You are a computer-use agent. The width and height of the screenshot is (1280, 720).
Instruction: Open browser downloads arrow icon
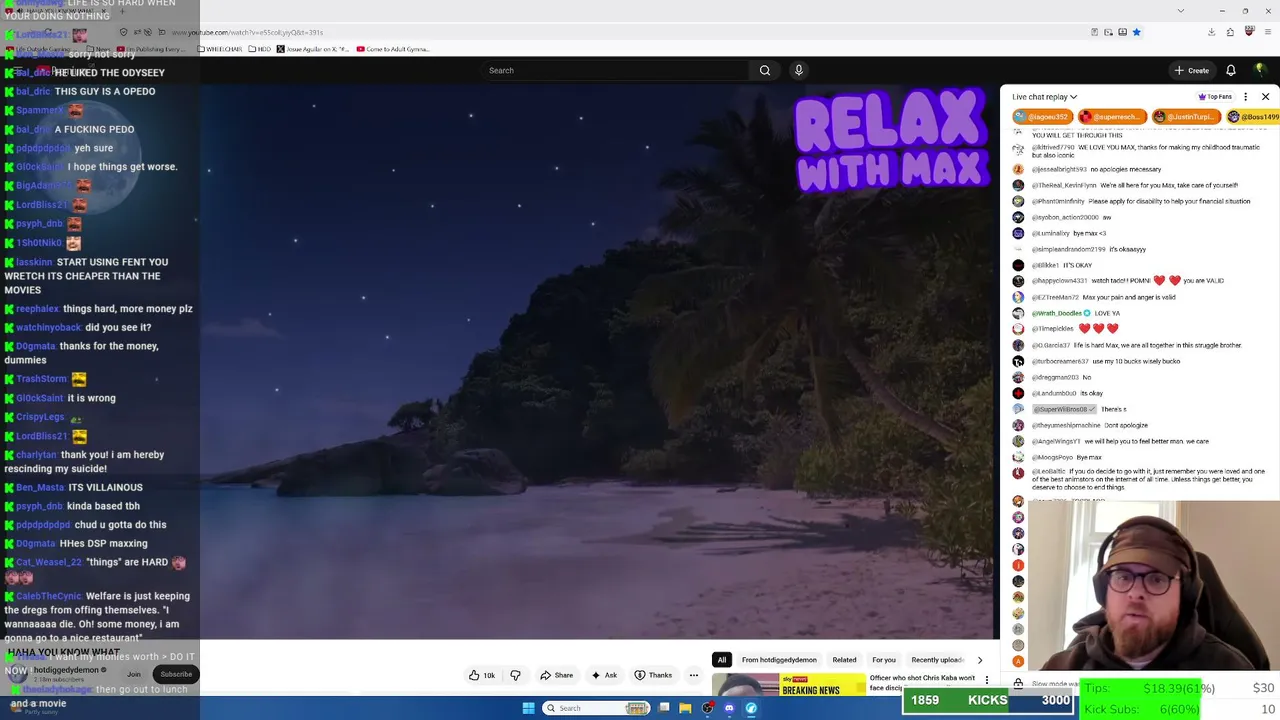click(1211, 32)
